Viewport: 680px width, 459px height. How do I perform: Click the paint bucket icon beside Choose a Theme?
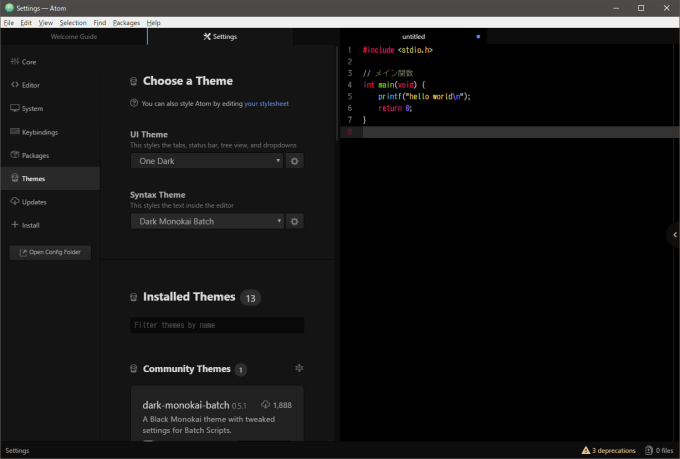click(134, 81)
